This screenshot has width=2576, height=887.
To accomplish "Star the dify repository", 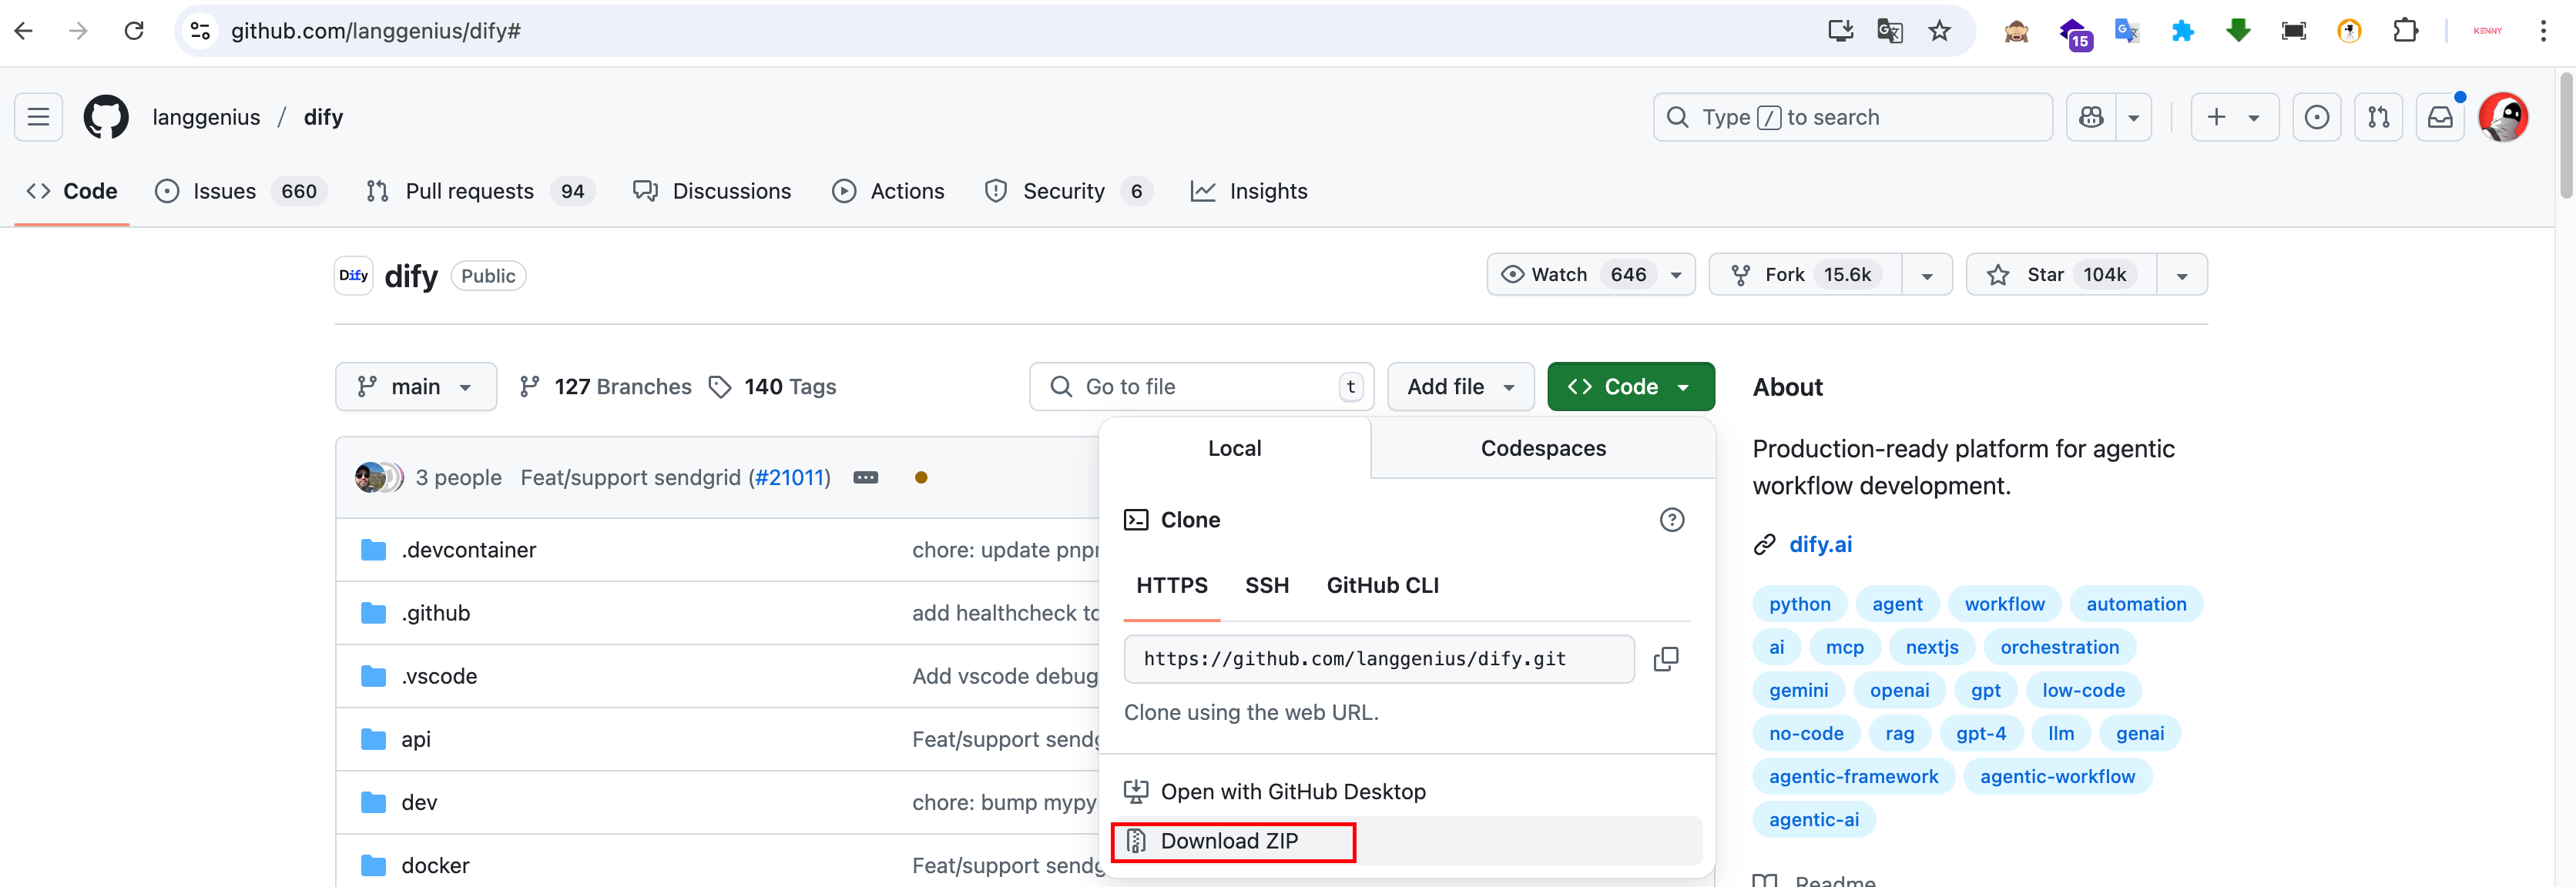I will coord(2062,275).
